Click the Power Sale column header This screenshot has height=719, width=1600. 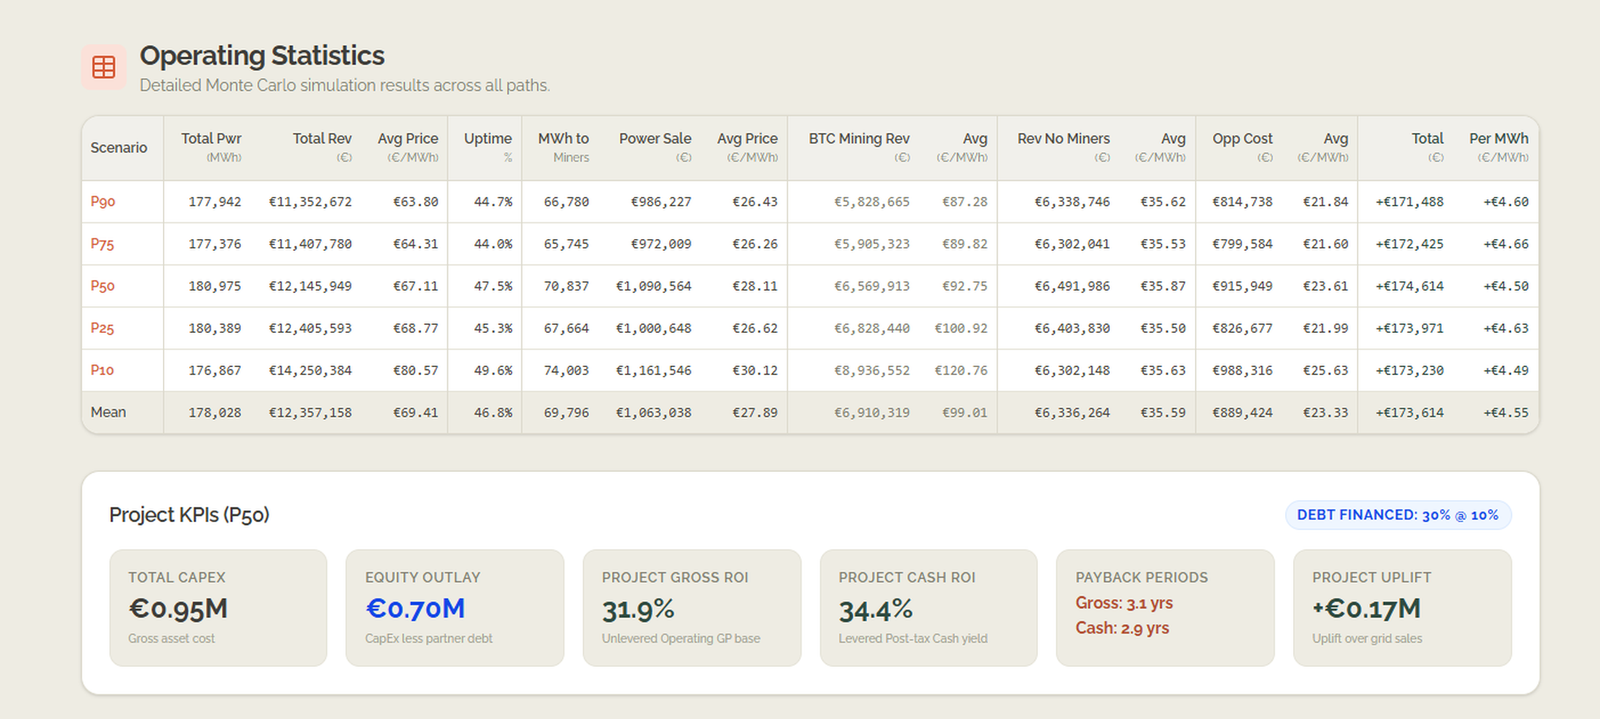point(655,147)
